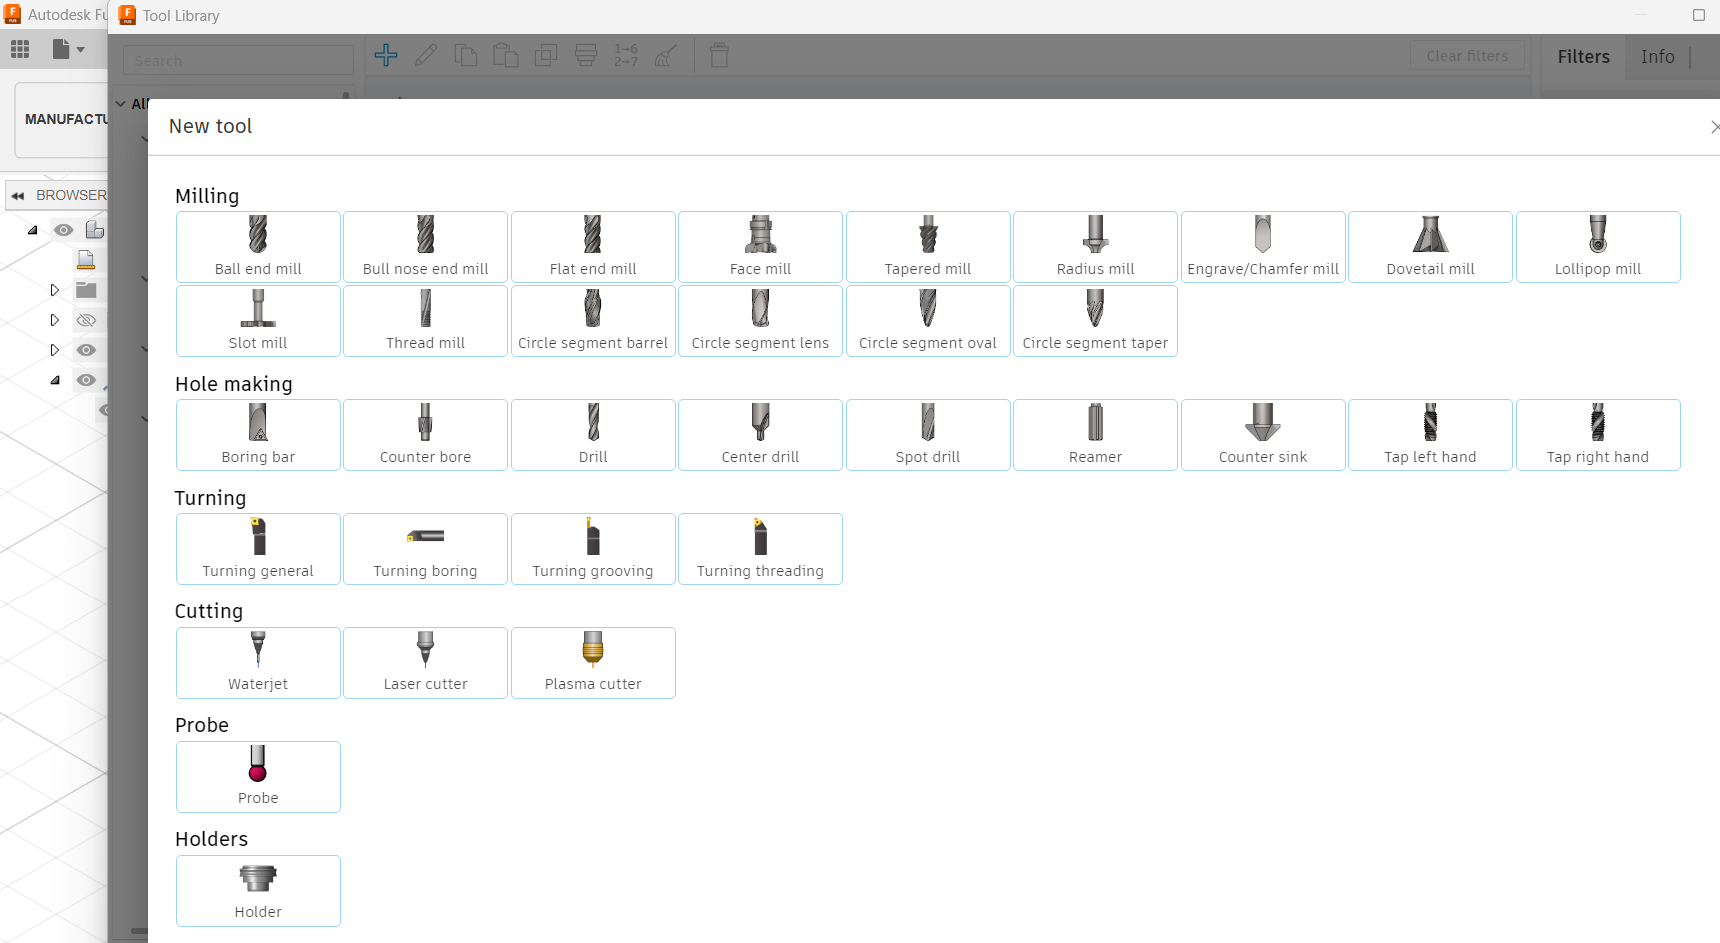The height and width of the screenshot is (943, 1720).
Task: Select the Turning threading tool
Action: coord(760,549)
